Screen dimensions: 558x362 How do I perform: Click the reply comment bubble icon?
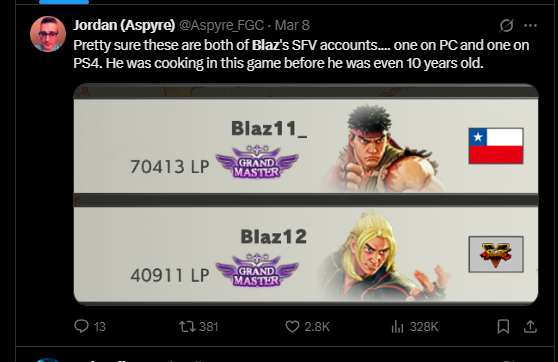pos(81,326)
